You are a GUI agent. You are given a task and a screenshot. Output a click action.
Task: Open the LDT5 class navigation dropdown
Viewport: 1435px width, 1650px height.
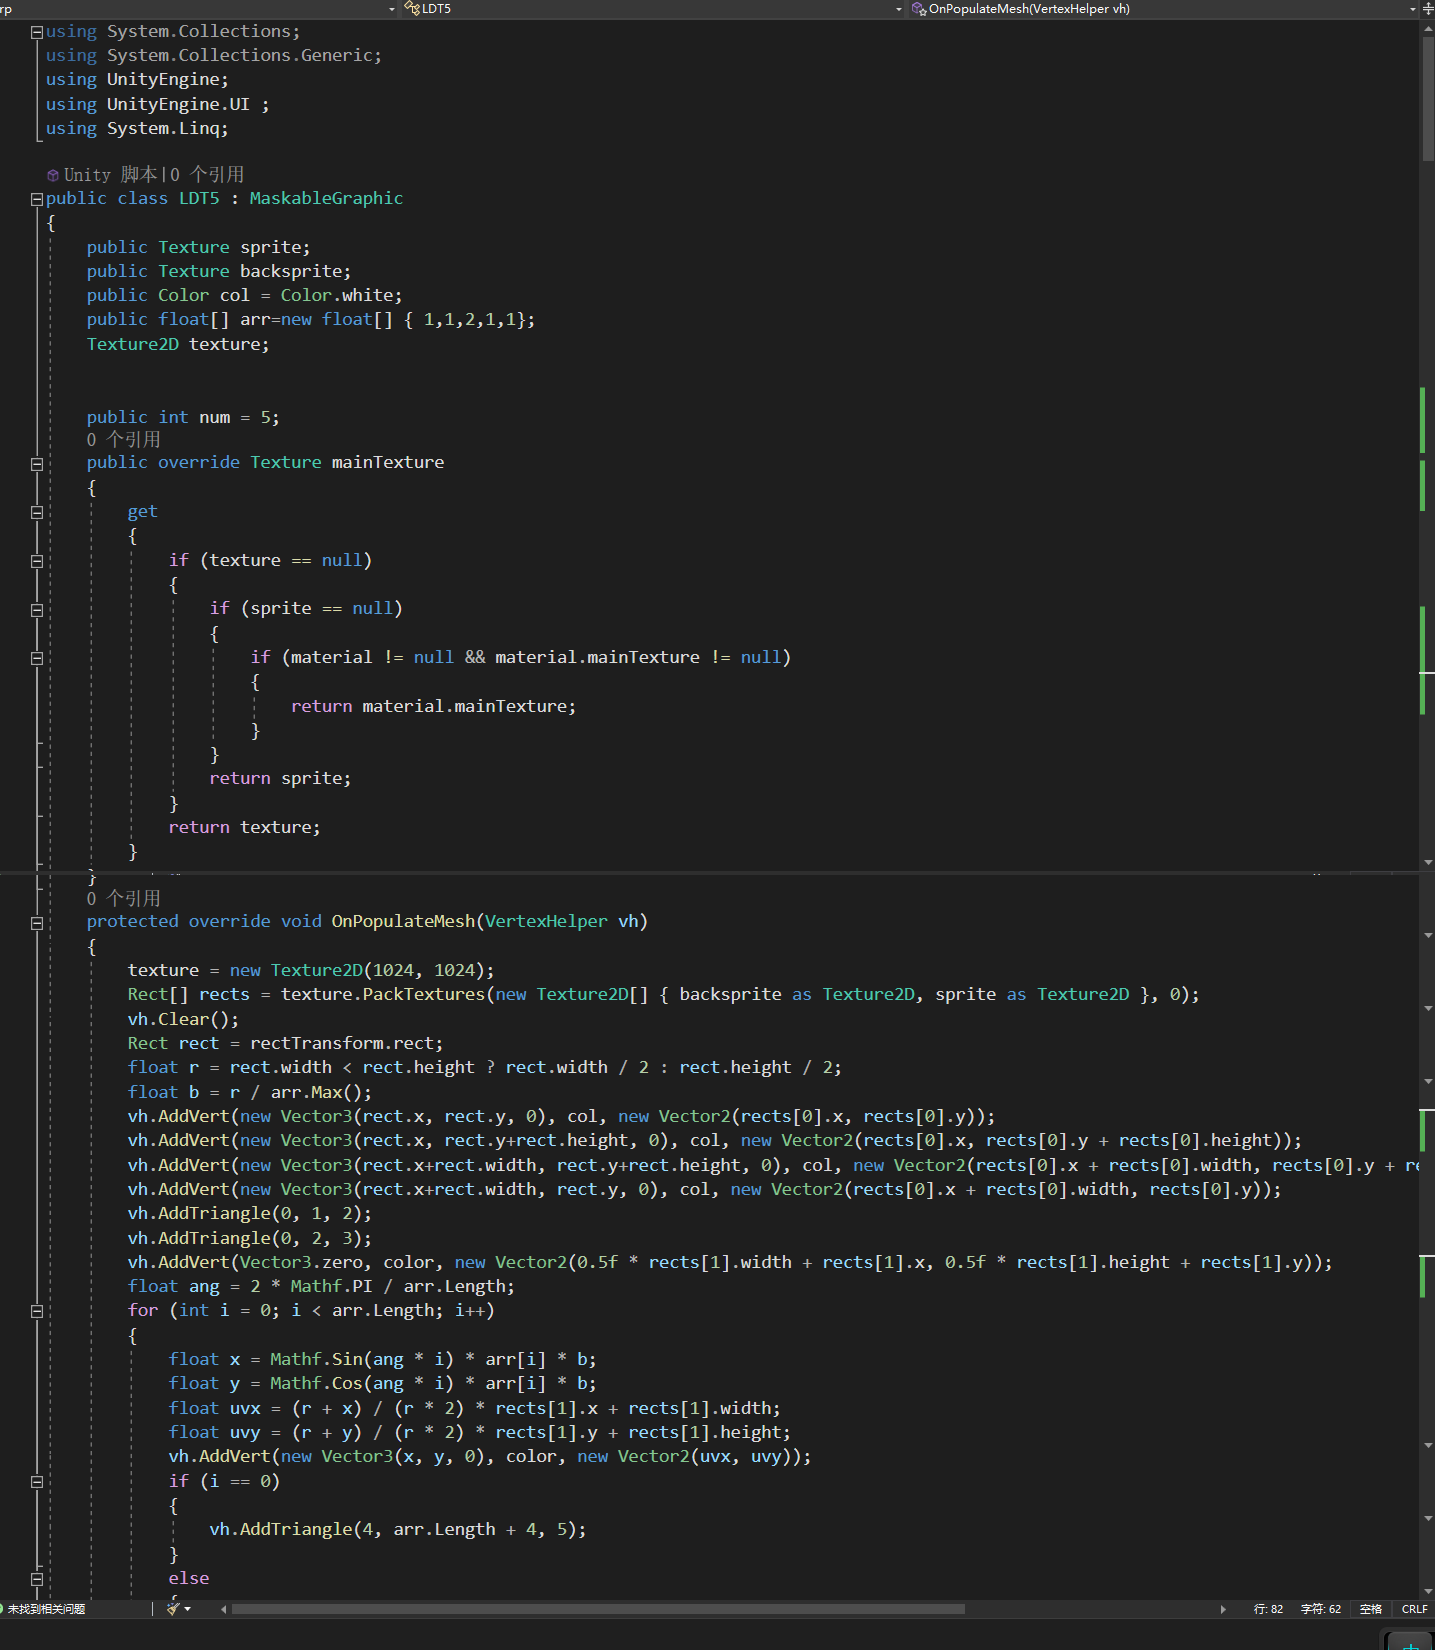(x=650, y=9)
